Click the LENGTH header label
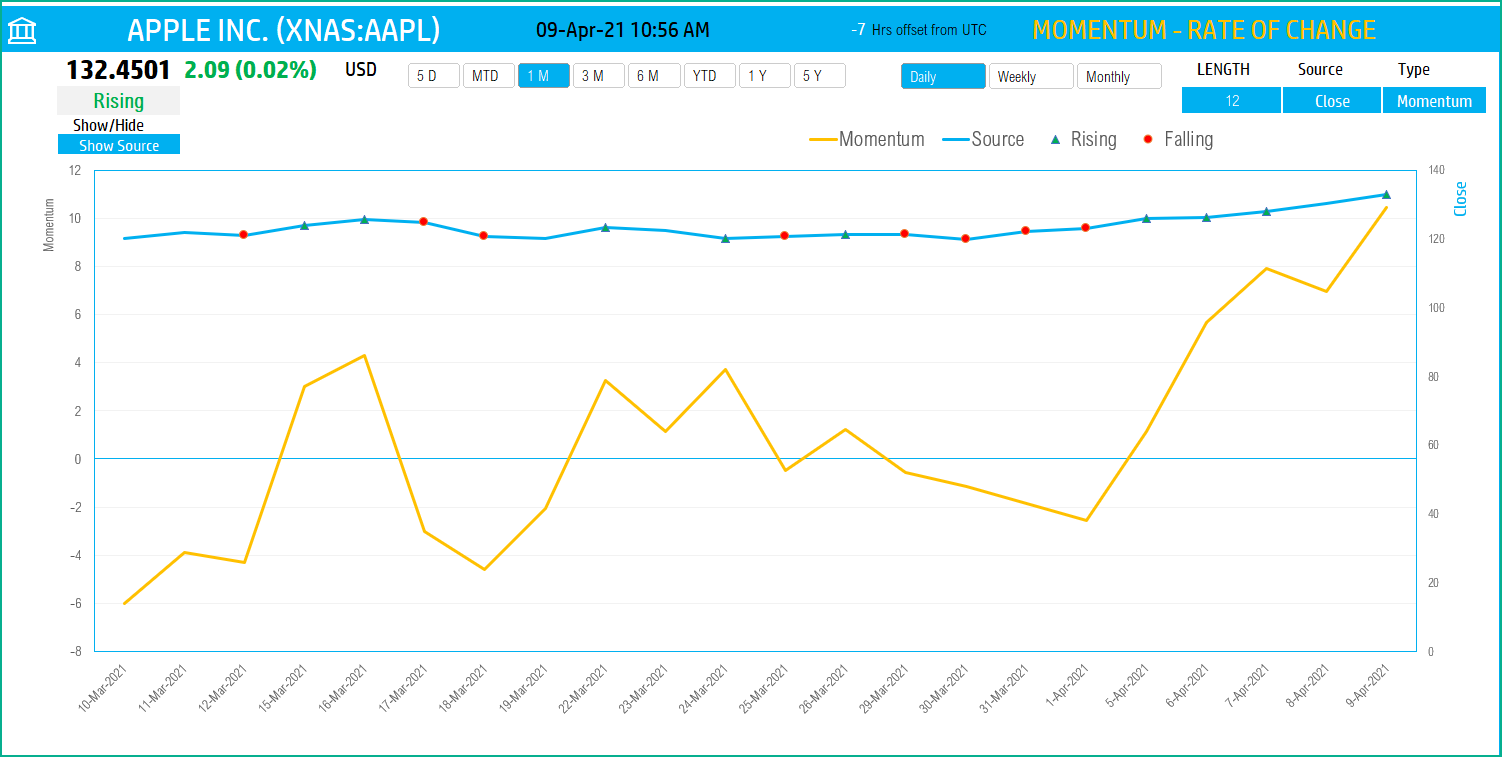The image size is (1502, 757). coord(1223,70)
